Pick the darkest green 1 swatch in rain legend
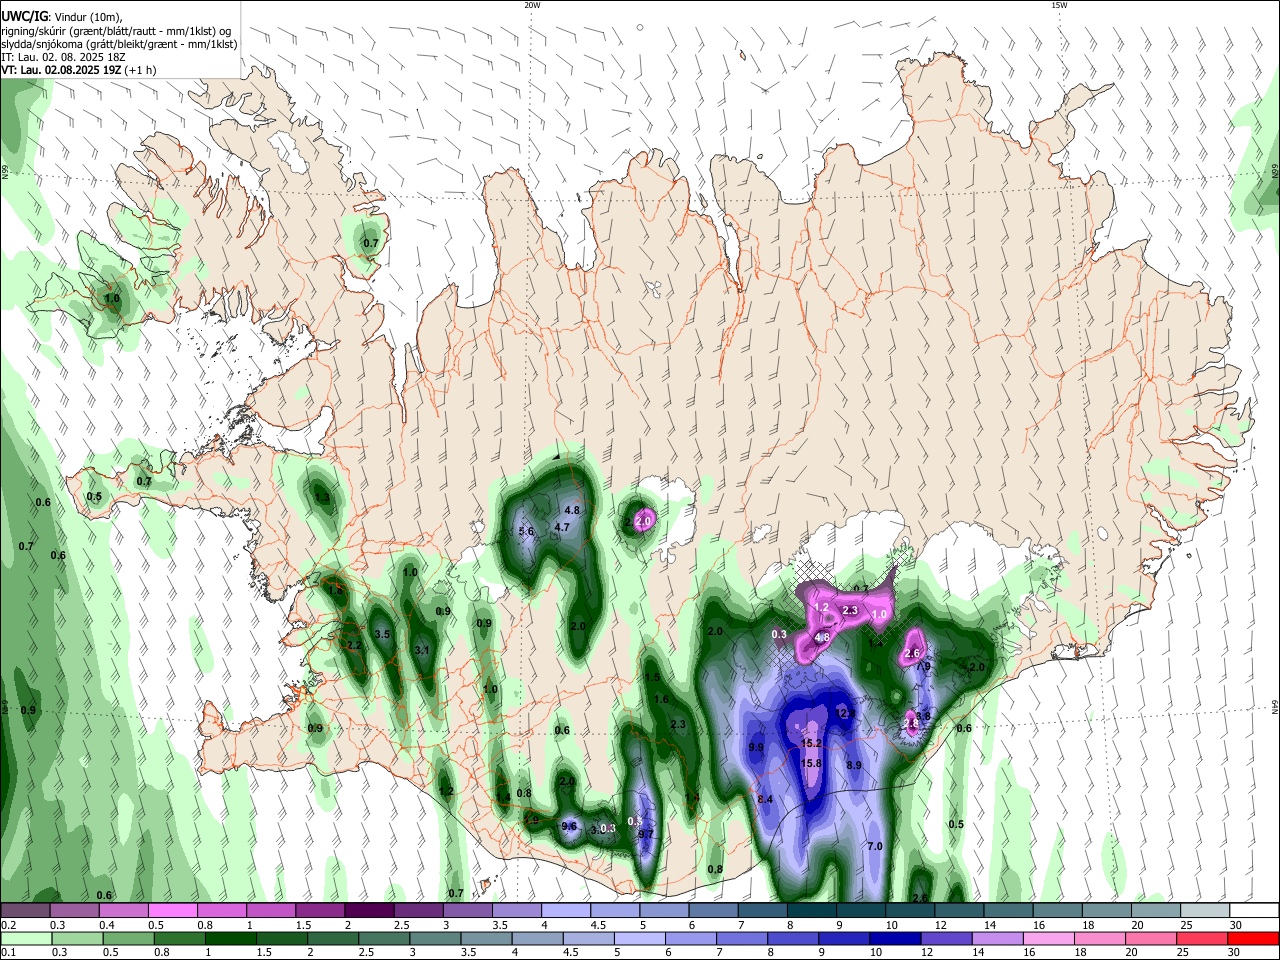The height and width of the screenshot is (960, 1280). pyautogui.click(x=230, y=938)
